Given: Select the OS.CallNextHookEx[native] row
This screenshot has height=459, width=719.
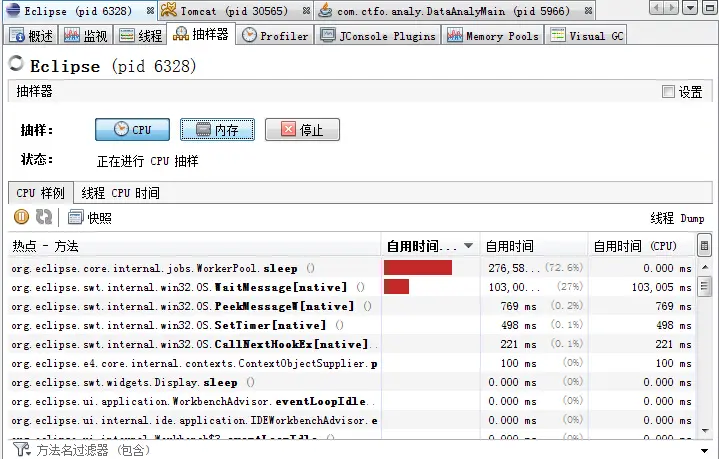Looking at the screenshot, I should 352,344.
